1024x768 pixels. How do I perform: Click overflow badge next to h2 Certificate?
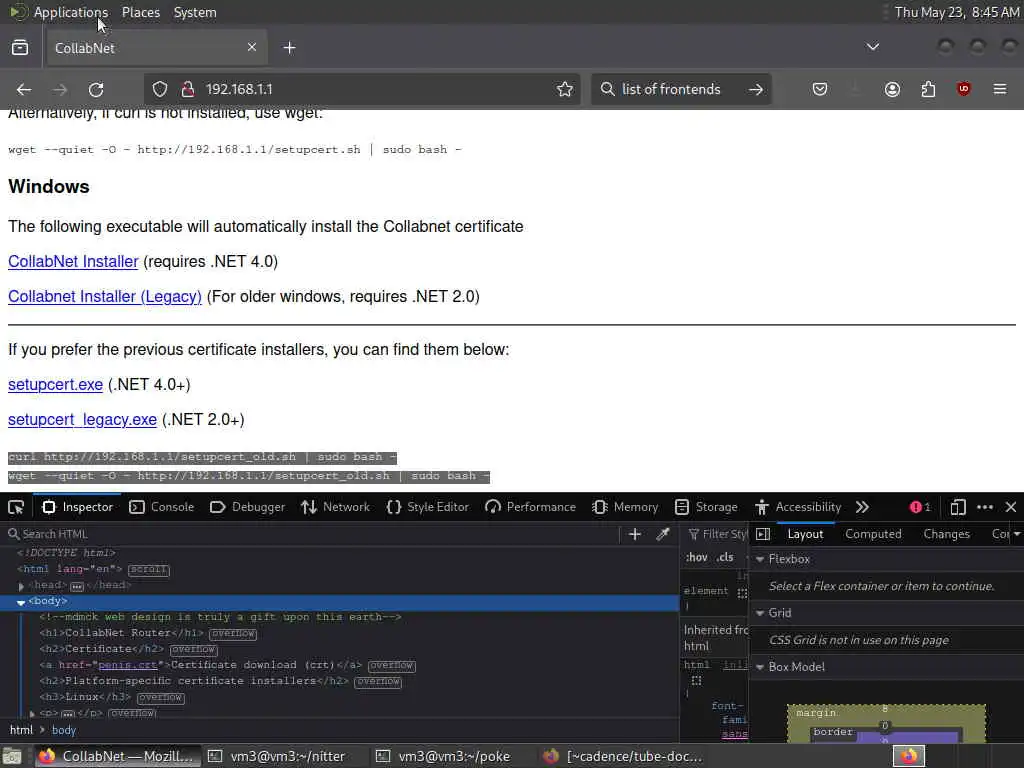[x=193, y=650]
